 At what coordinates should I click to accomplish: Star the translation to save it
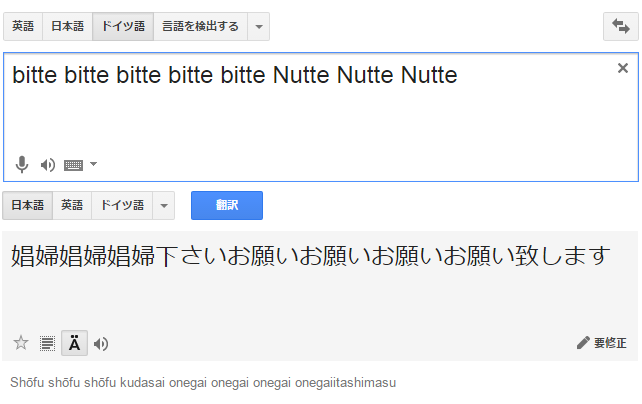coord(21,344)
